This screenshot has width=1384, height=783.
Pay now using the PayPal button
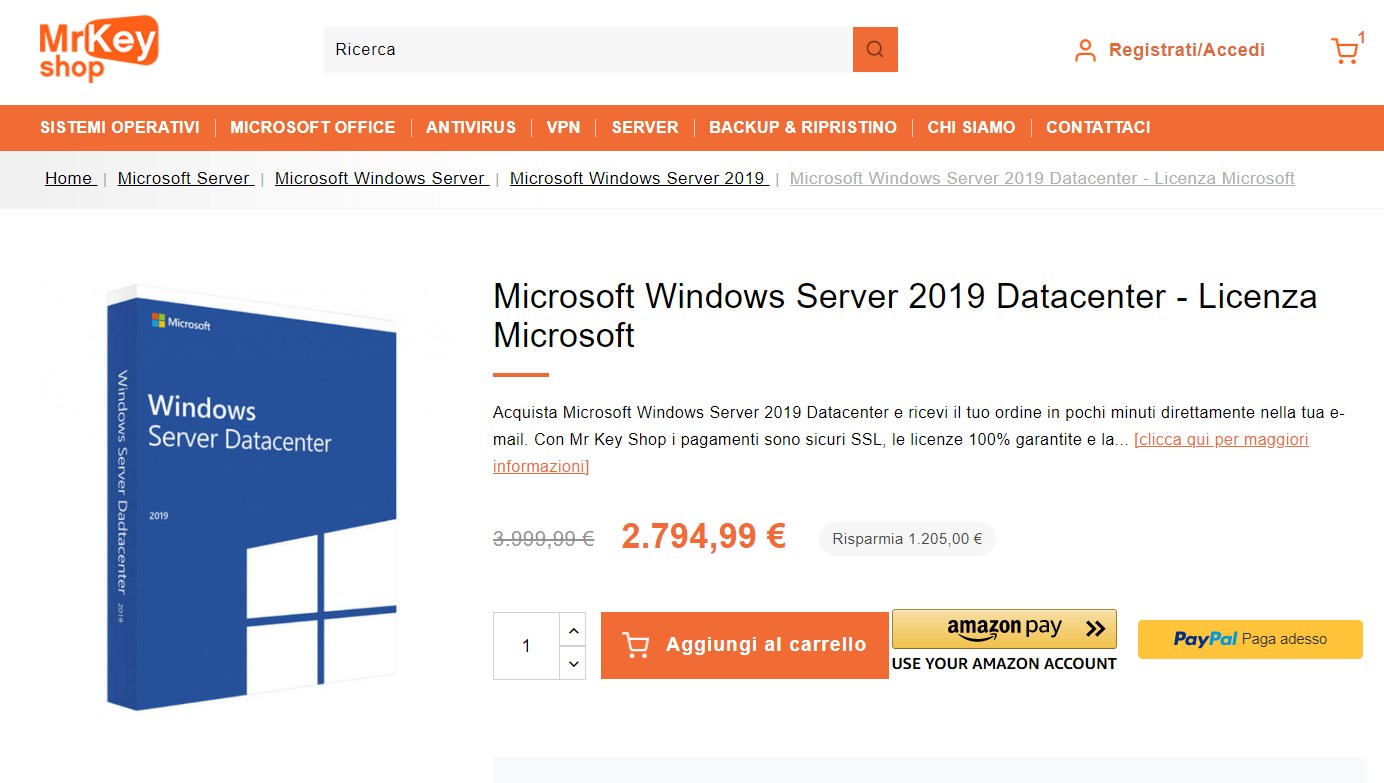point(1249,639)
